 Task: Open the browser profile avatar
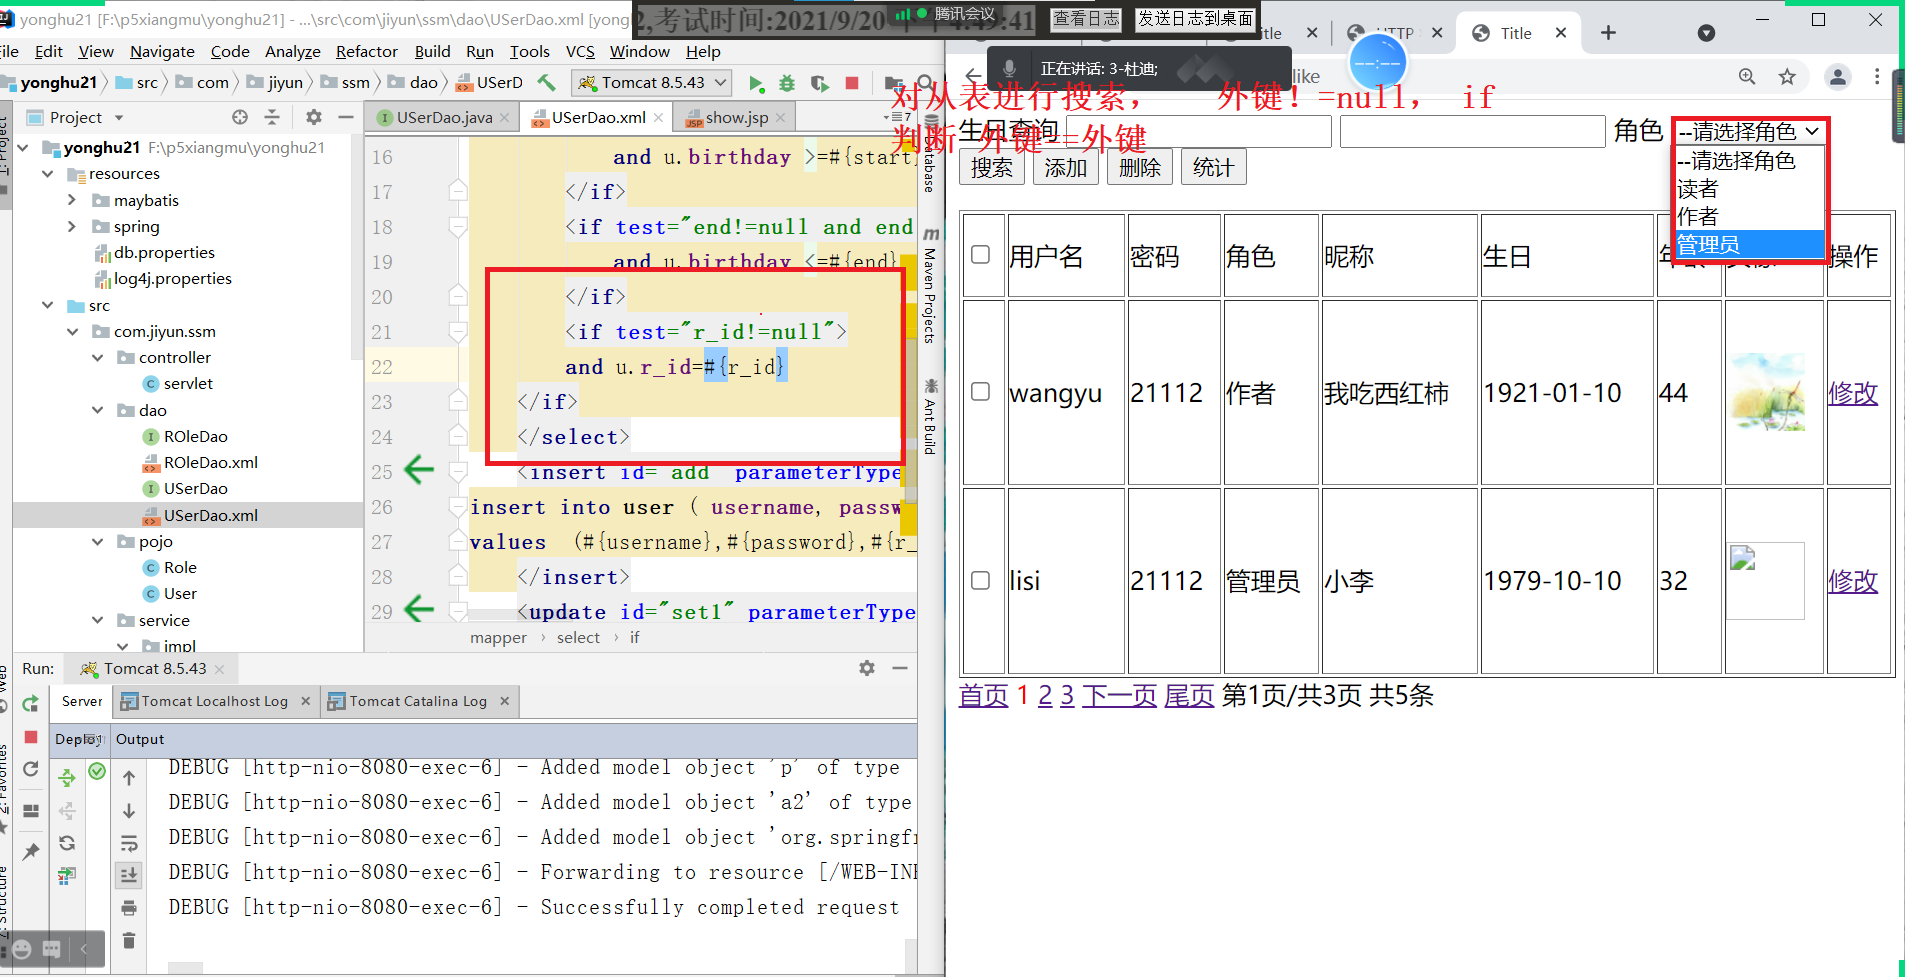1838,77
